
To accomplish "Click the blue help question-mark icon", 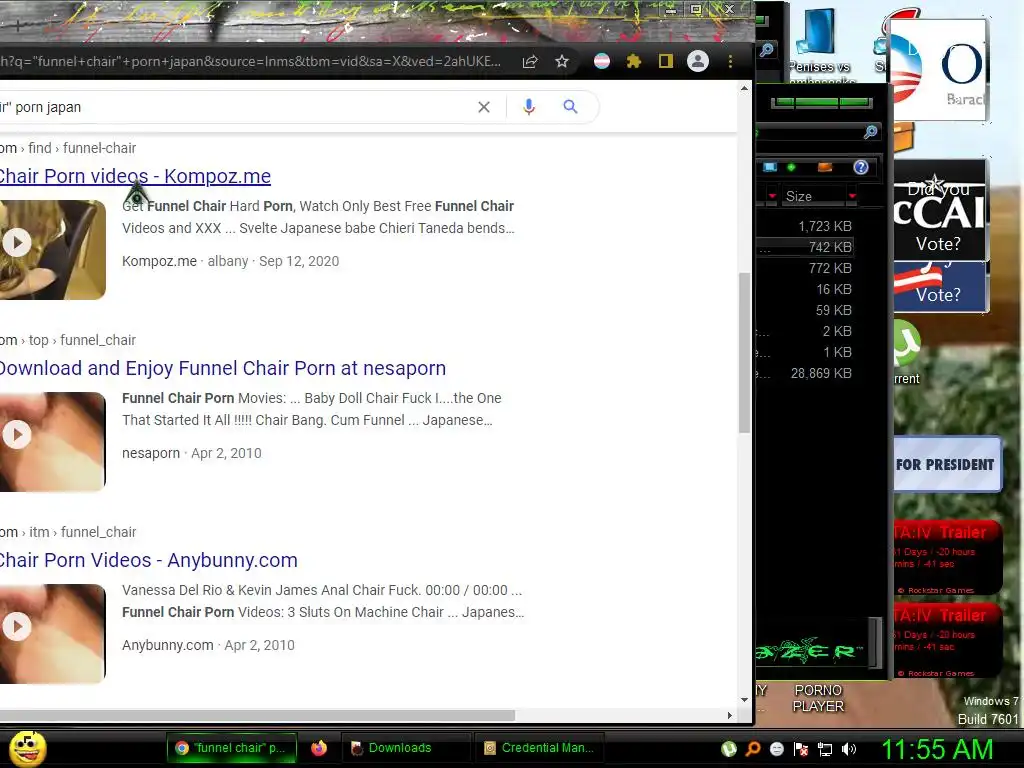I will coord(861,167).
